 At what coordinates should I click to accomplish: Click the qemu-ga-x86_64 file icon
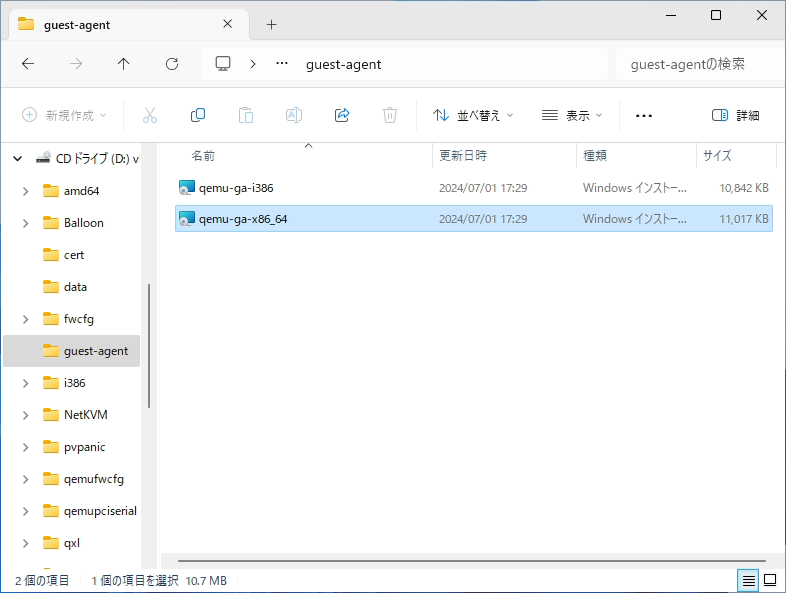point(186,219)
